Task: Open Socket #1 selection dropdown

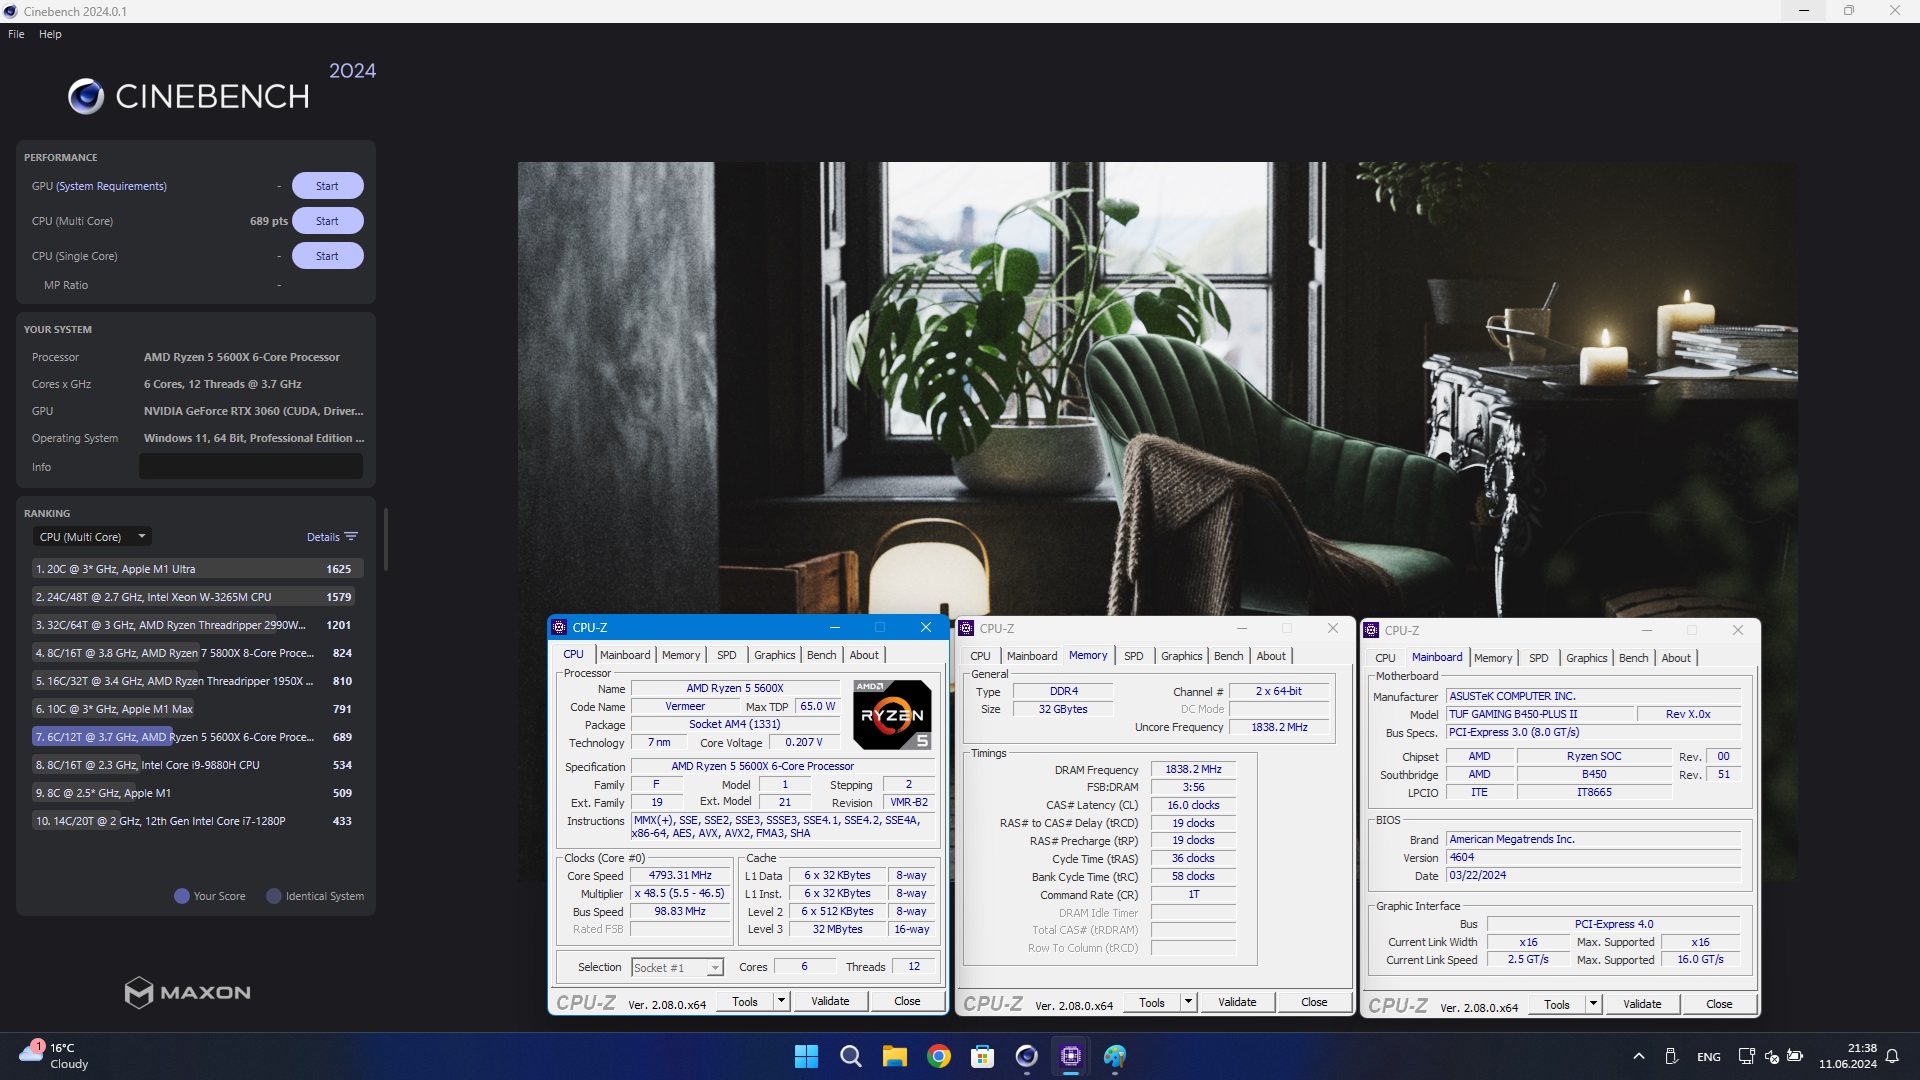Action: point(677,967)
